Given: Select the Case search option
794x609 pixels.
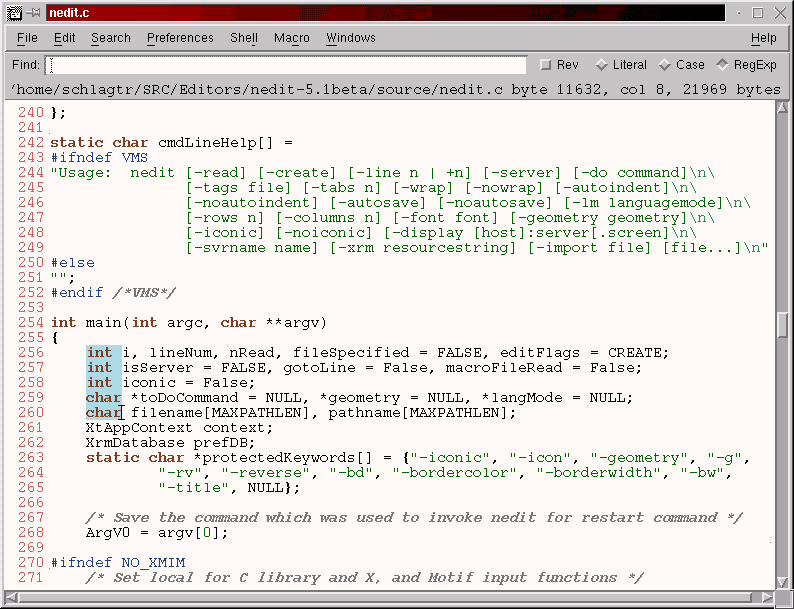Looking at the screenshot, I should (x=682, y=65).
